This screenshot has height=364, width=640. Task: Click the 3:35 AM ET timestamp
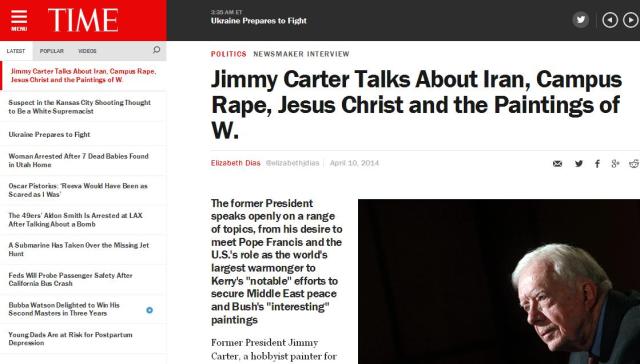click(x=227, y=12)
